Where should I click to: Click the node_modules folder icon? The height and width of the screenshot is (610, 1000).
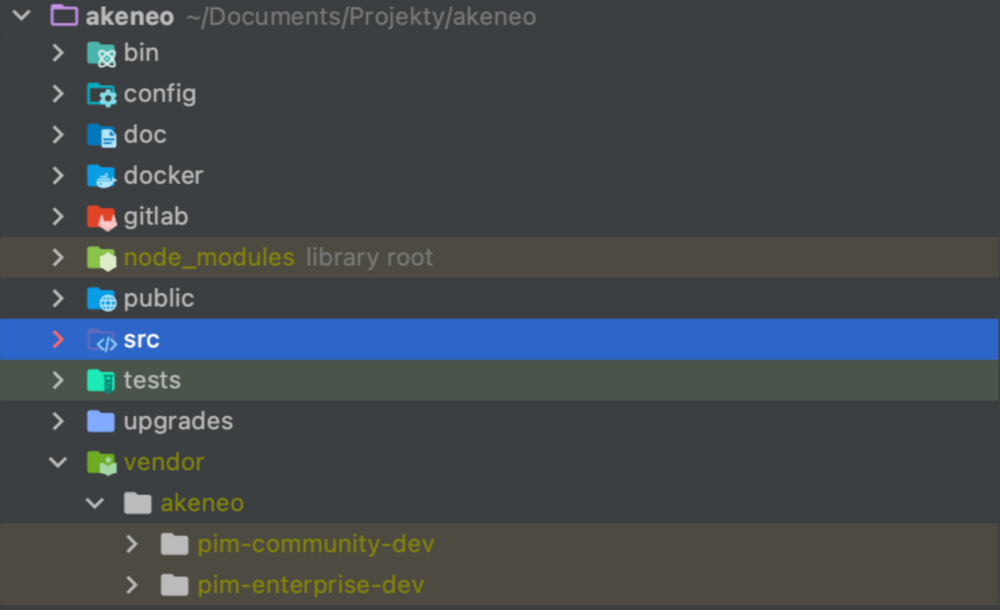point(101,258)
